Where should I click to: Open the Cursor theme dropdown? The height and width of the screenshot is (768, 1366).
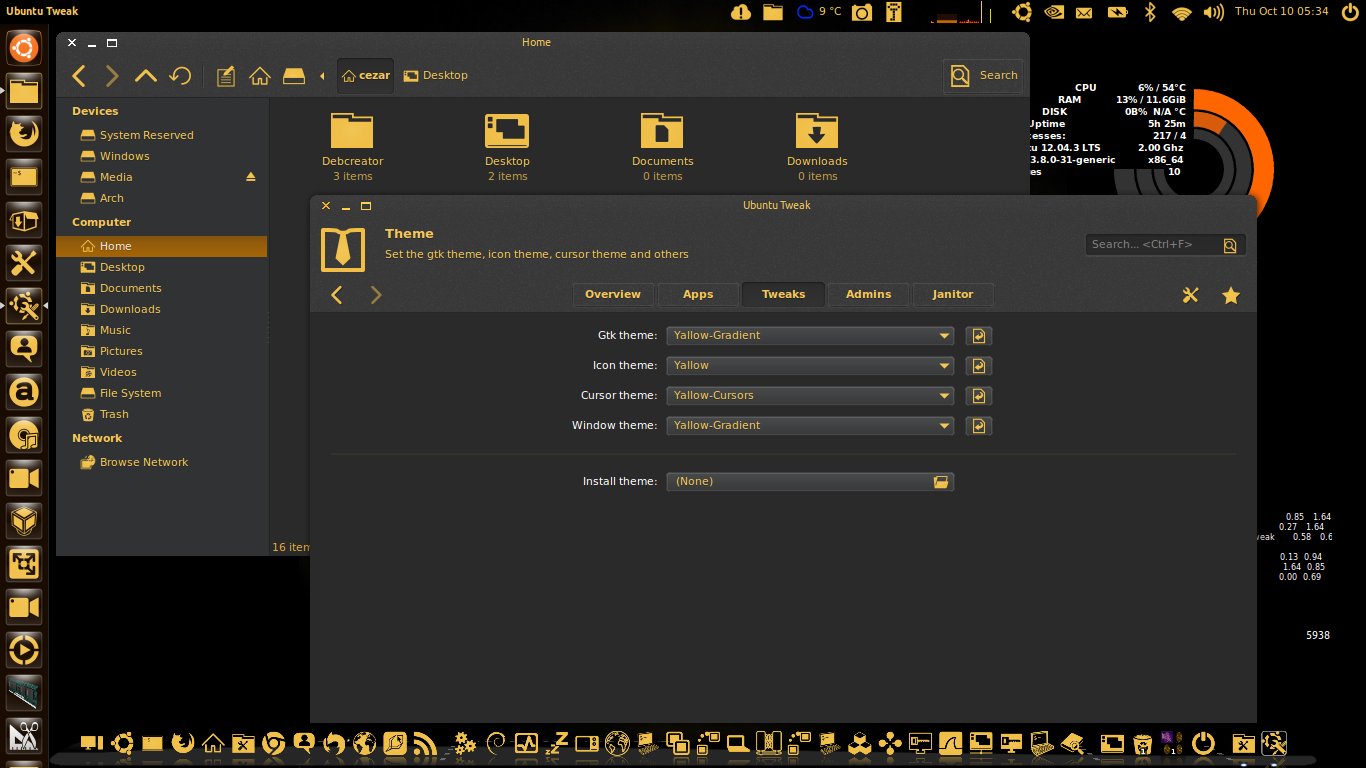pos(810,396)
